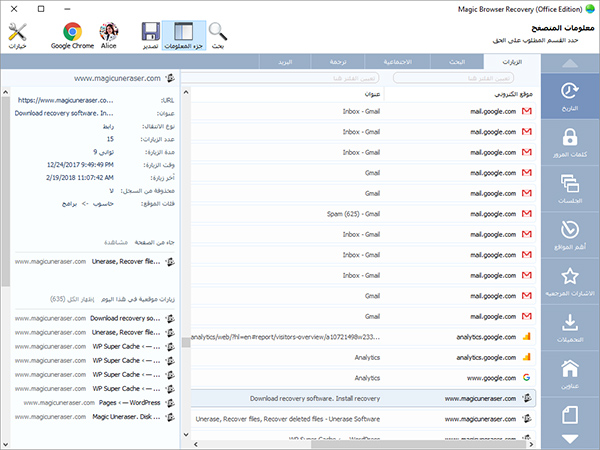Open Bookmarks star section in sidebar

[x=570, y=282]
